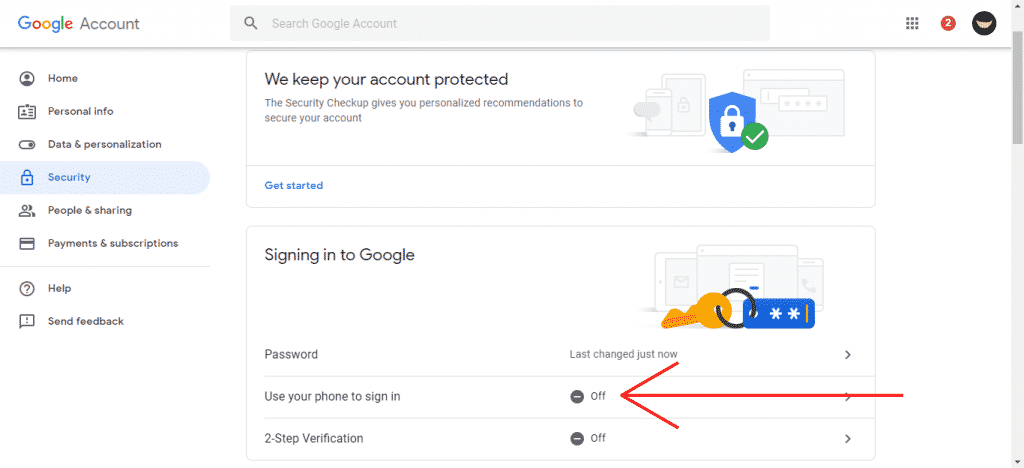Click the Help question mark icon

27,288
